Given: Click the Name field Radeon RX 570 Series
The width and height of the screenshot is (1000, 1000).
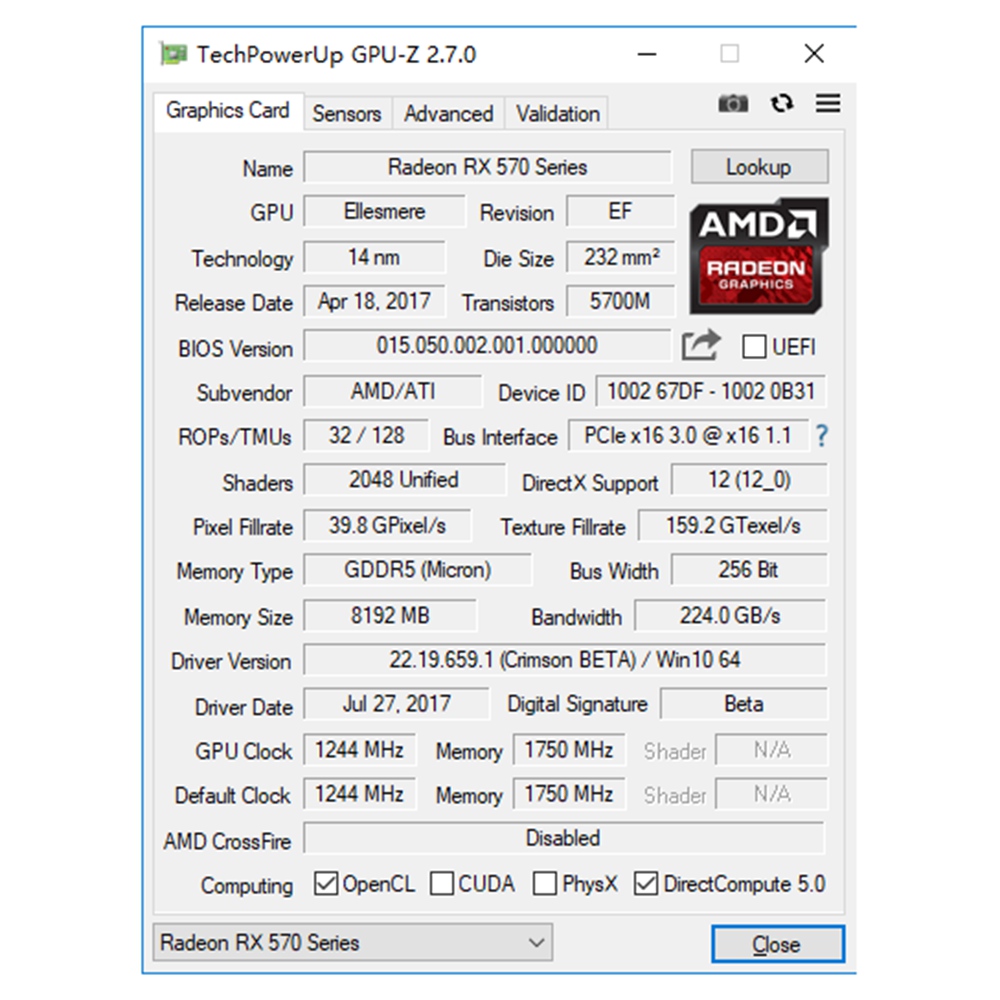Looking at the screenshot, I should [488, 167].
